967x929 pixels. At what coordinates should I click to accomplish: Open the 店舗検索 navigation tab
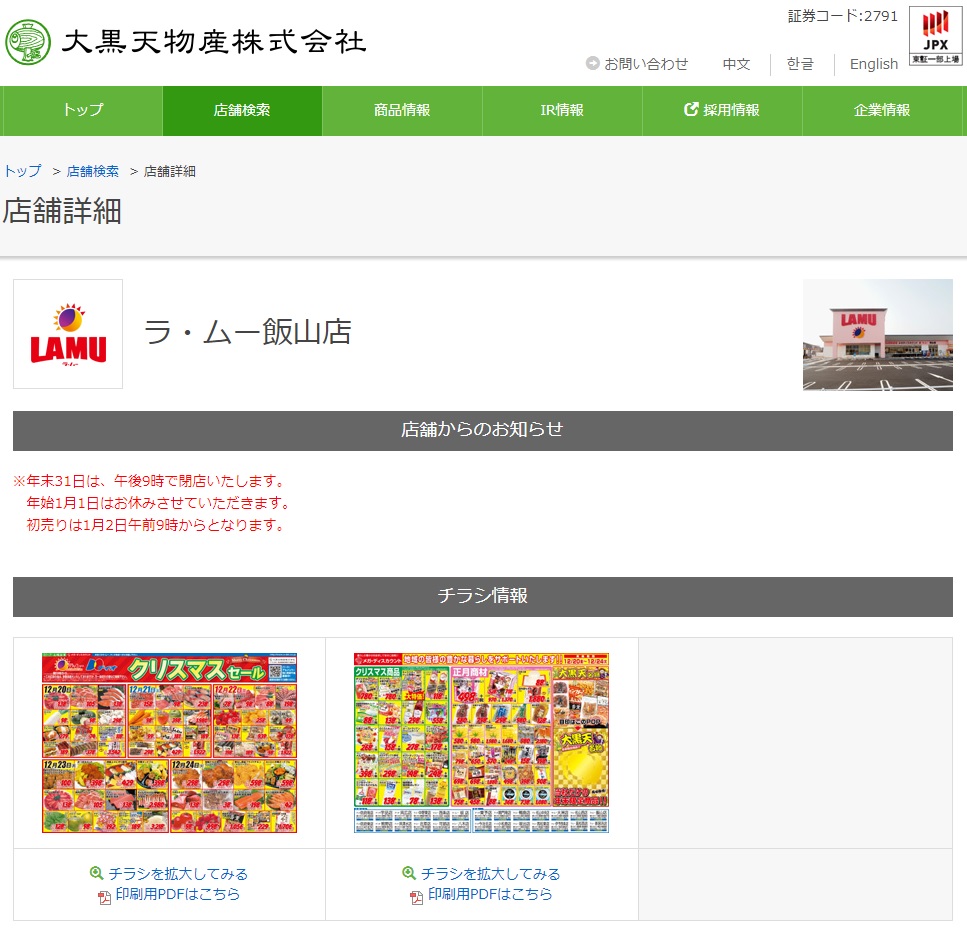click(242, 110)
